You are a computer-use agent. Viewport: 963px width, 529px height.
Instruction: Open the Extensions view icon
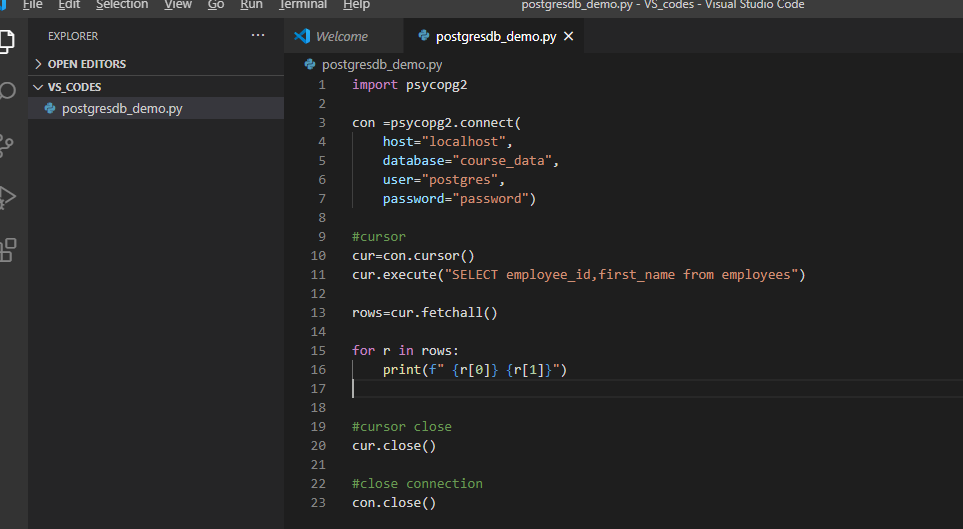(7, 250)
